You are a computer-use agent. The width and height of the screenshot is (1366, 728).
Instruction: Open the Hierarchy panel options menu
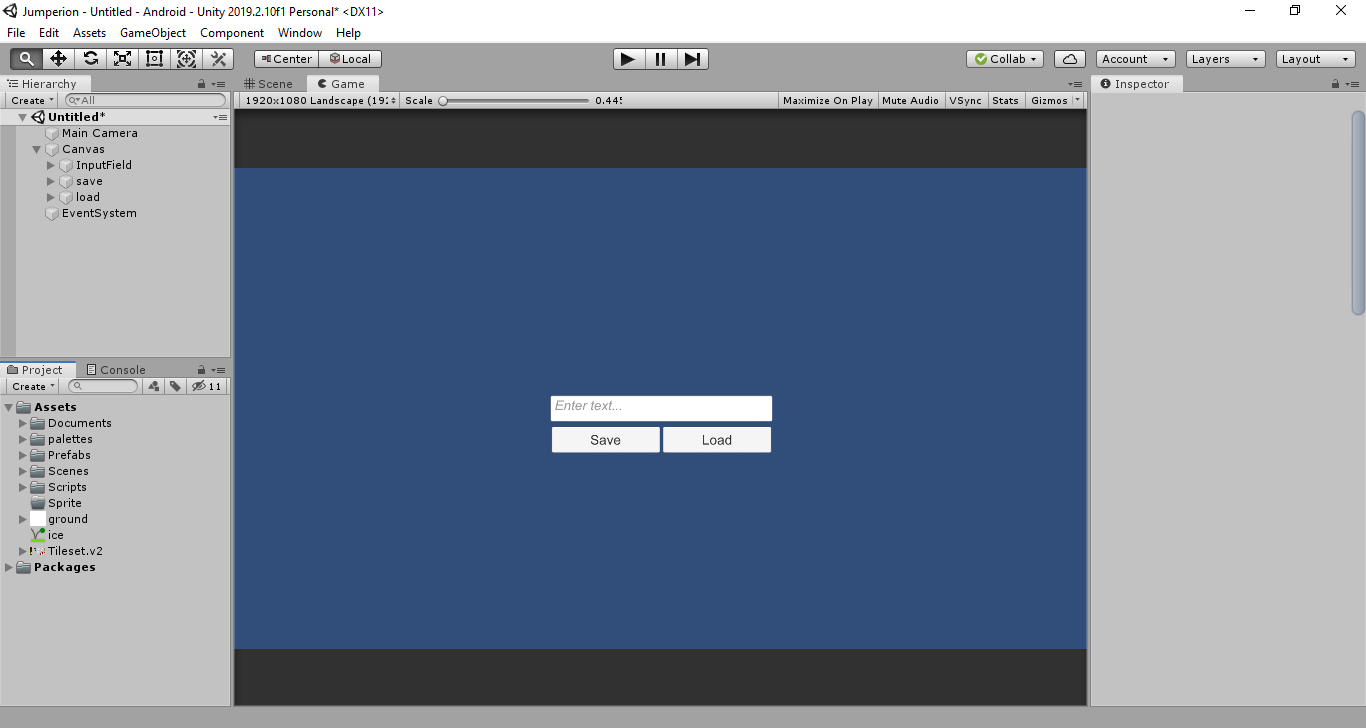pyautogui.click(x=218, y=84)
